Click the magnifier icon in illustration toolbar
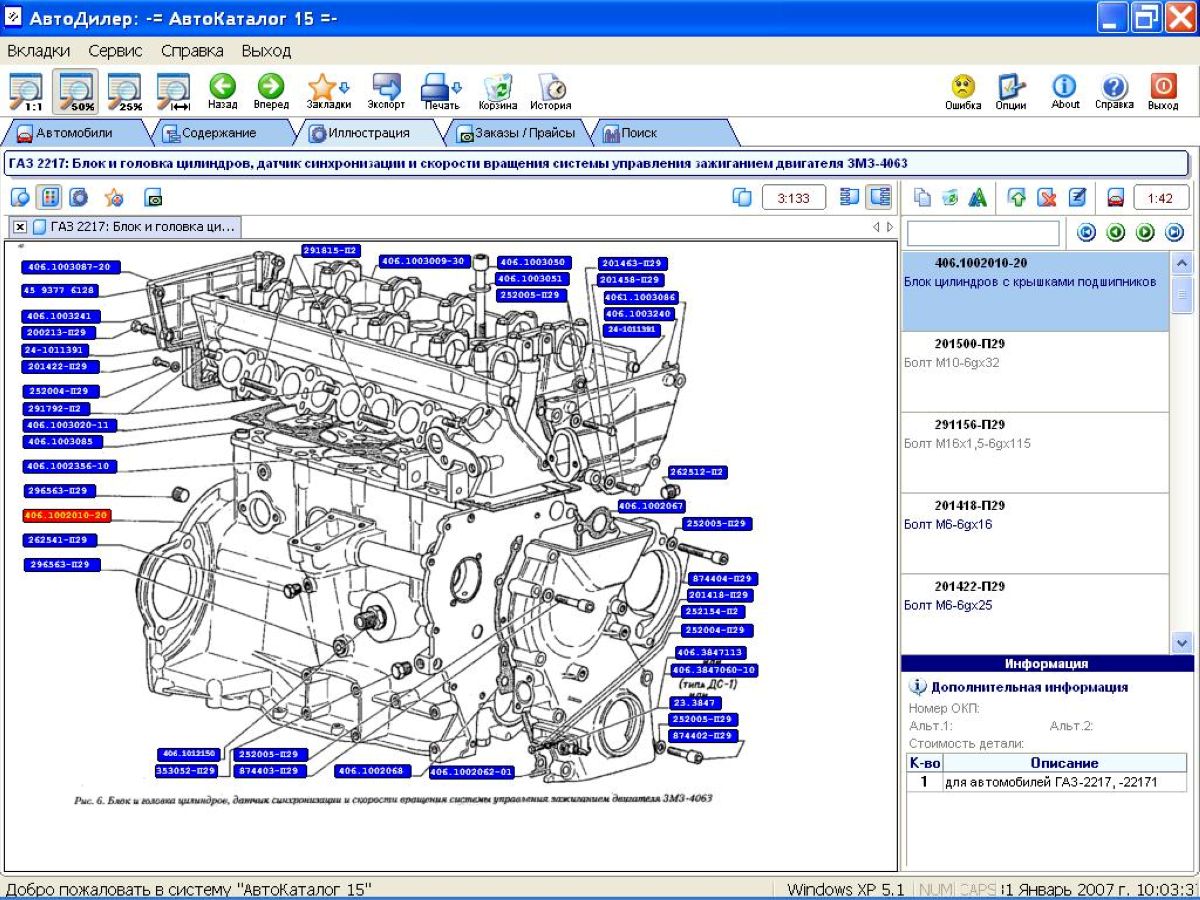This screenshot has height=900, width=1200. pos(20,198)
